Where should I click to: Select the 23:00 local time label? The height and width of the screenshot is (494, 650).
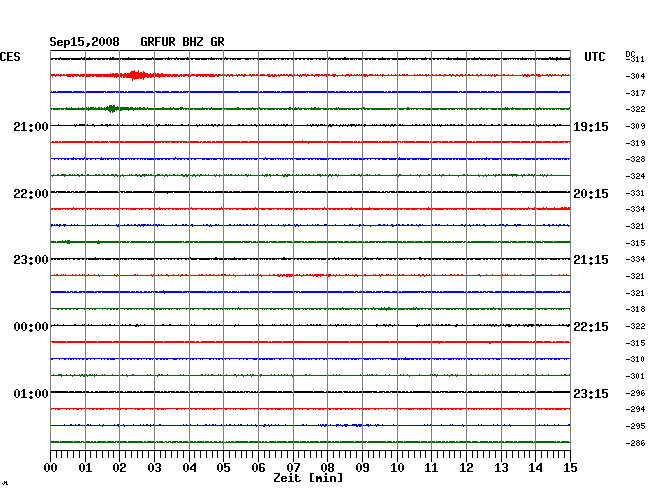(31, 260)
